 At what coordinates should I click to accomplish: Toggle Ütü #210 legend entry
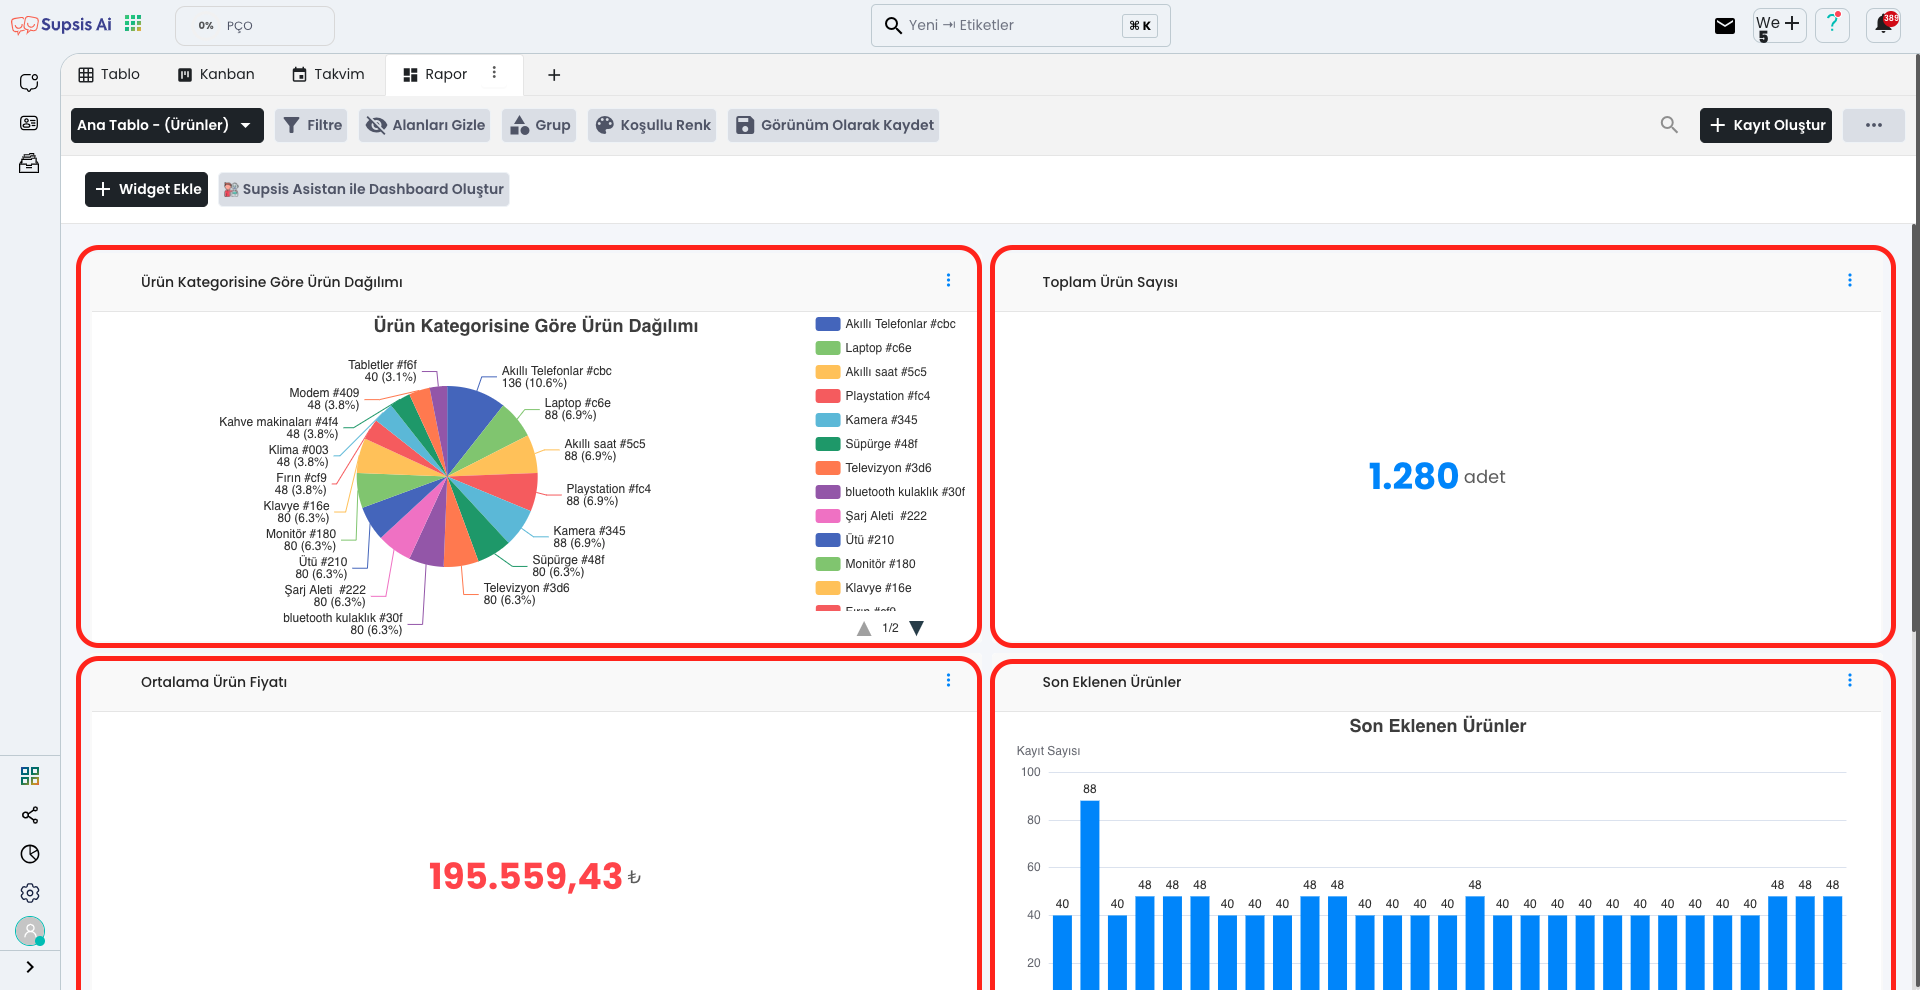855,540
